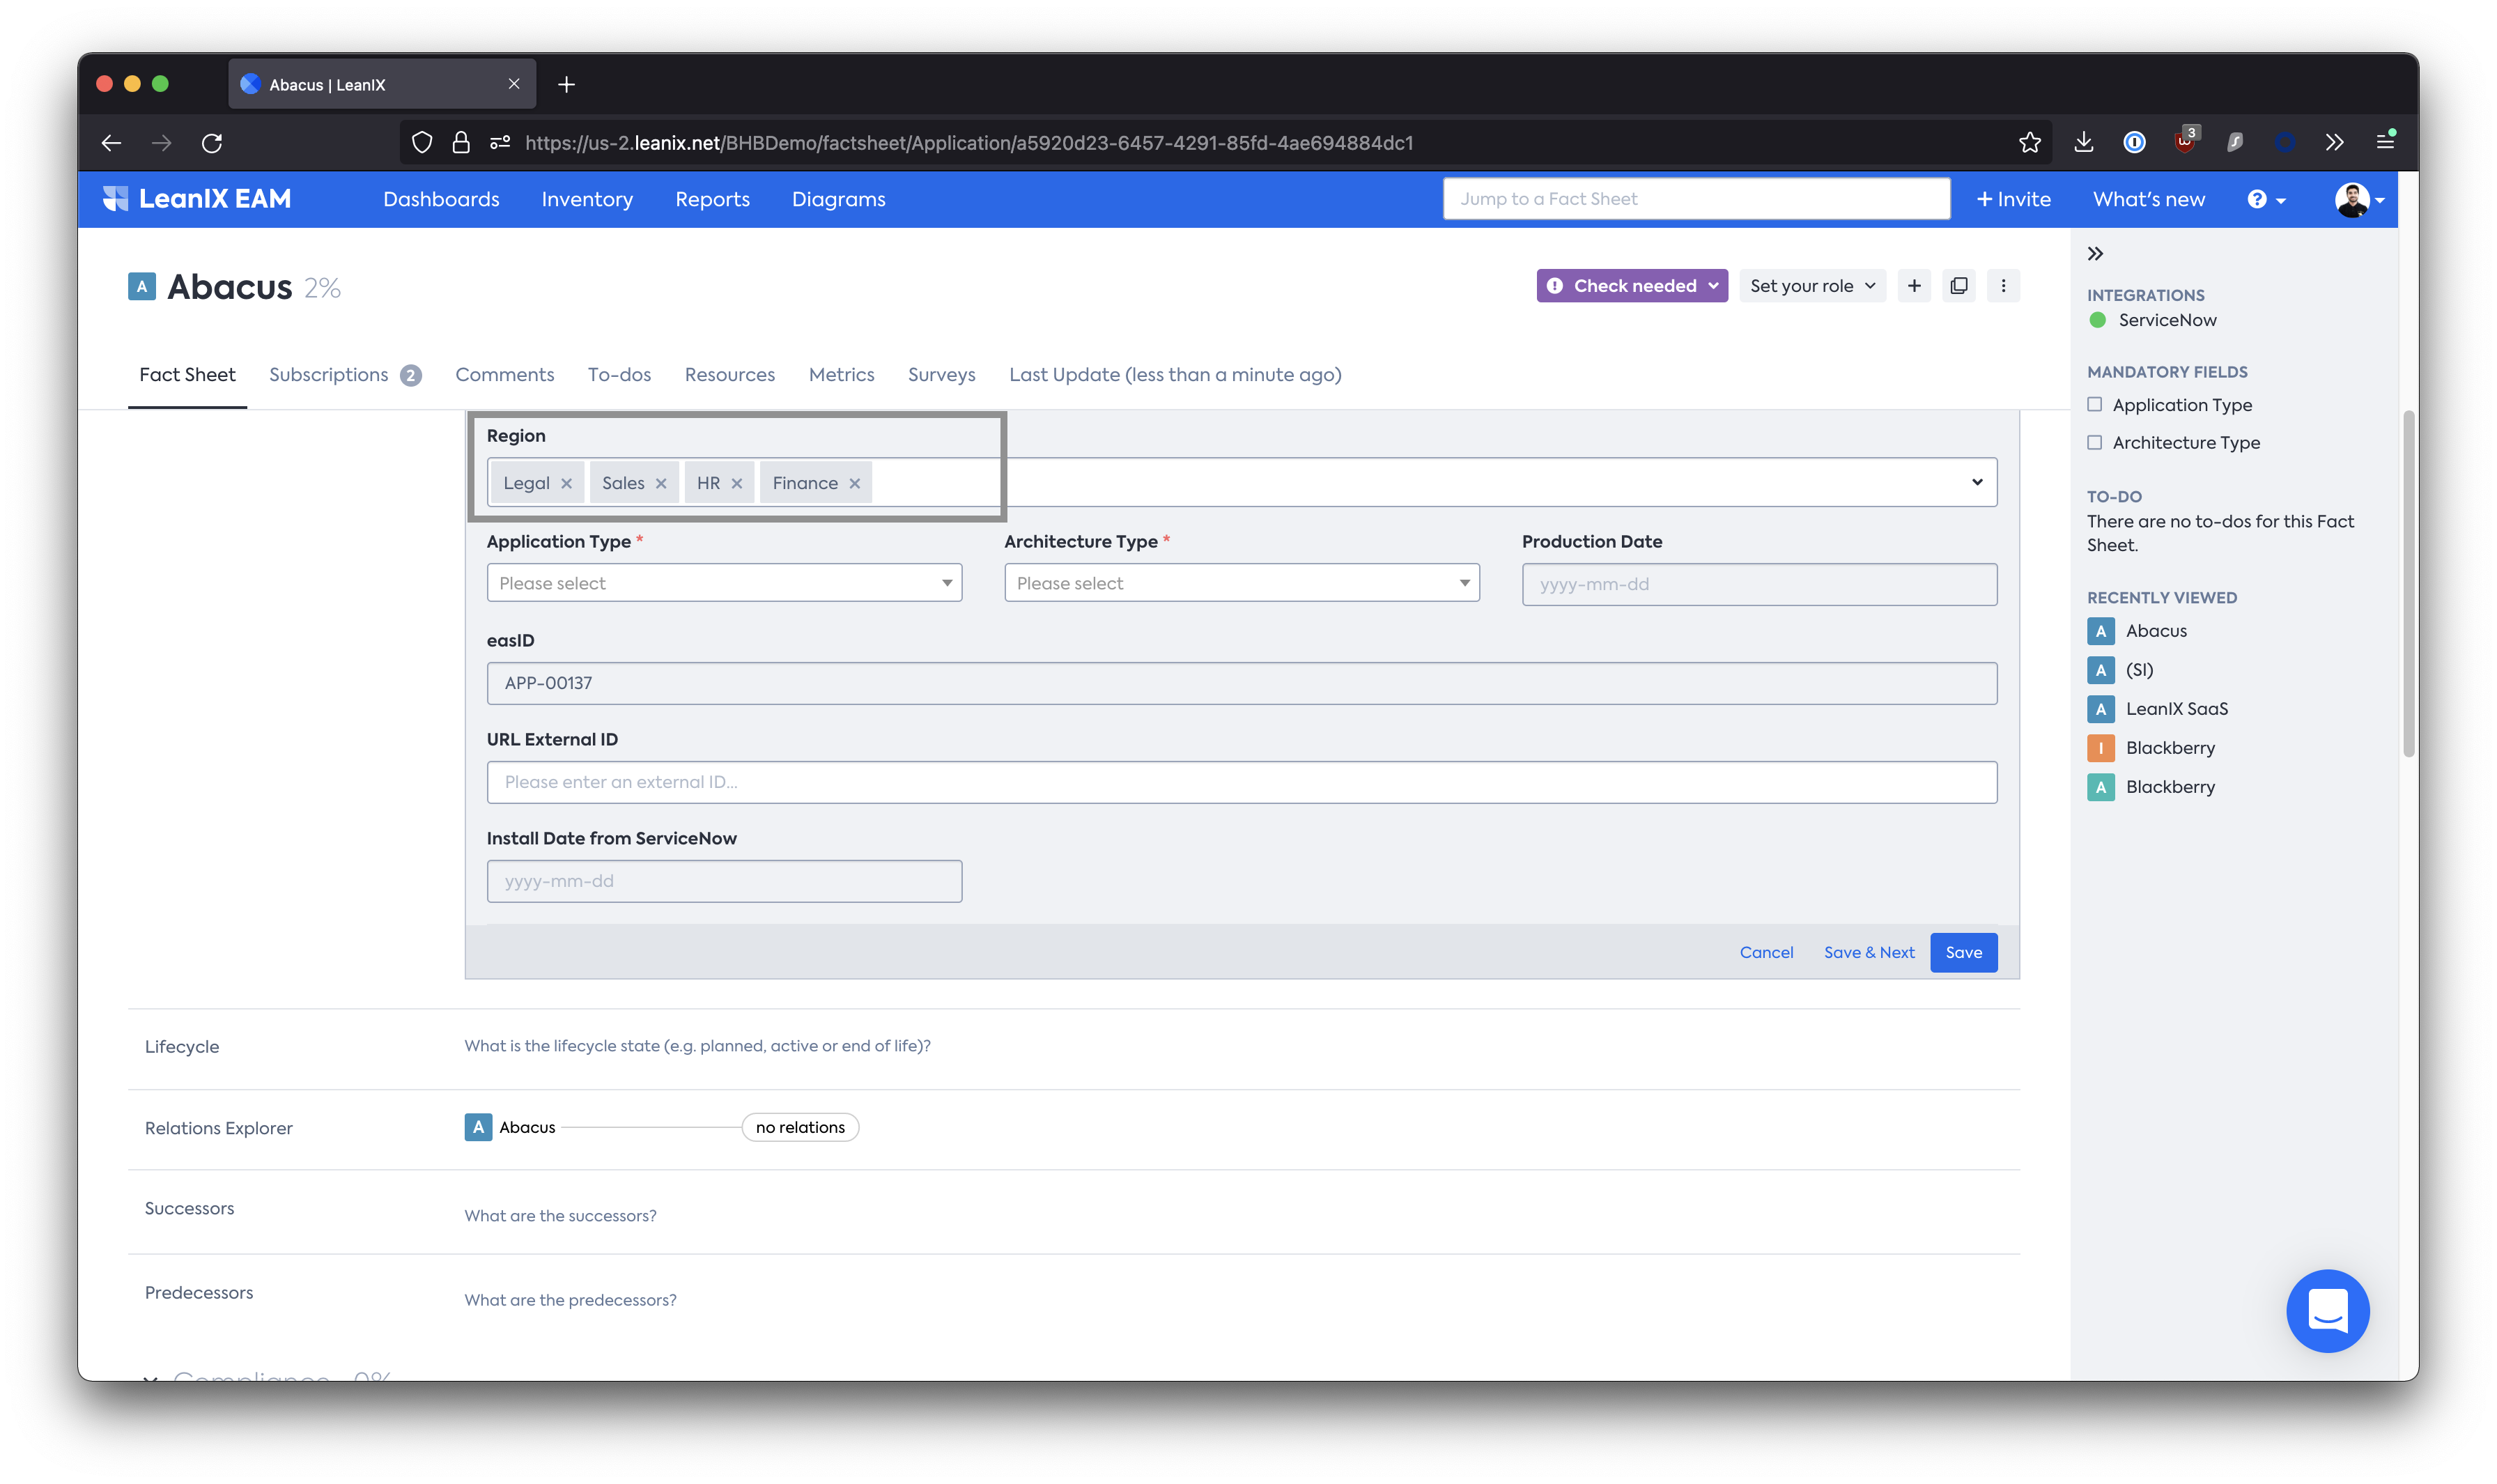Check the Application Type mandatory field box
2497x1484 pixels.
tap(2094, 405)
